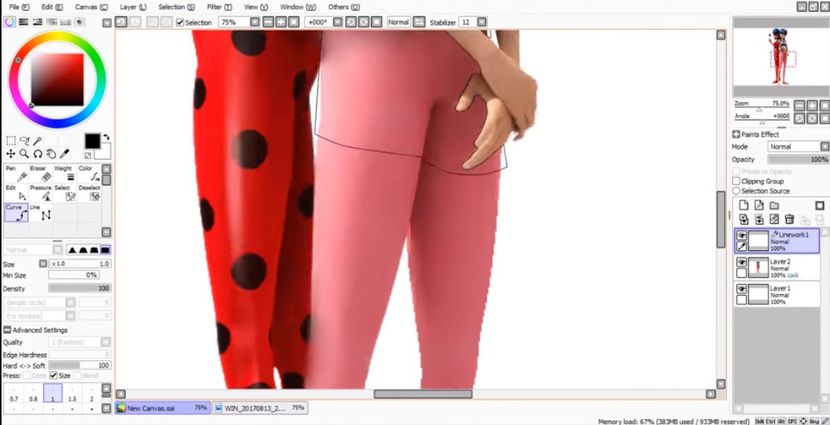Screen dimensions: 830x425
Task: Select the Layer2 layer row
Action: coord(777,268)
